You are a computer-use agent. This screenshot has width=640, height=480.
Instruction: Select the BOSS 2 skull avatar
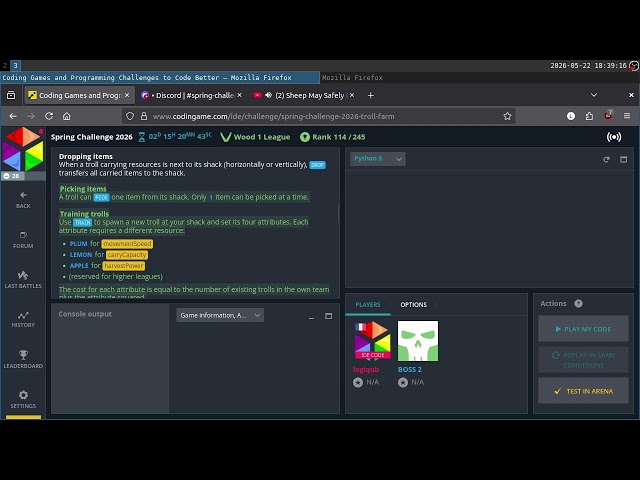coord(418,341)
